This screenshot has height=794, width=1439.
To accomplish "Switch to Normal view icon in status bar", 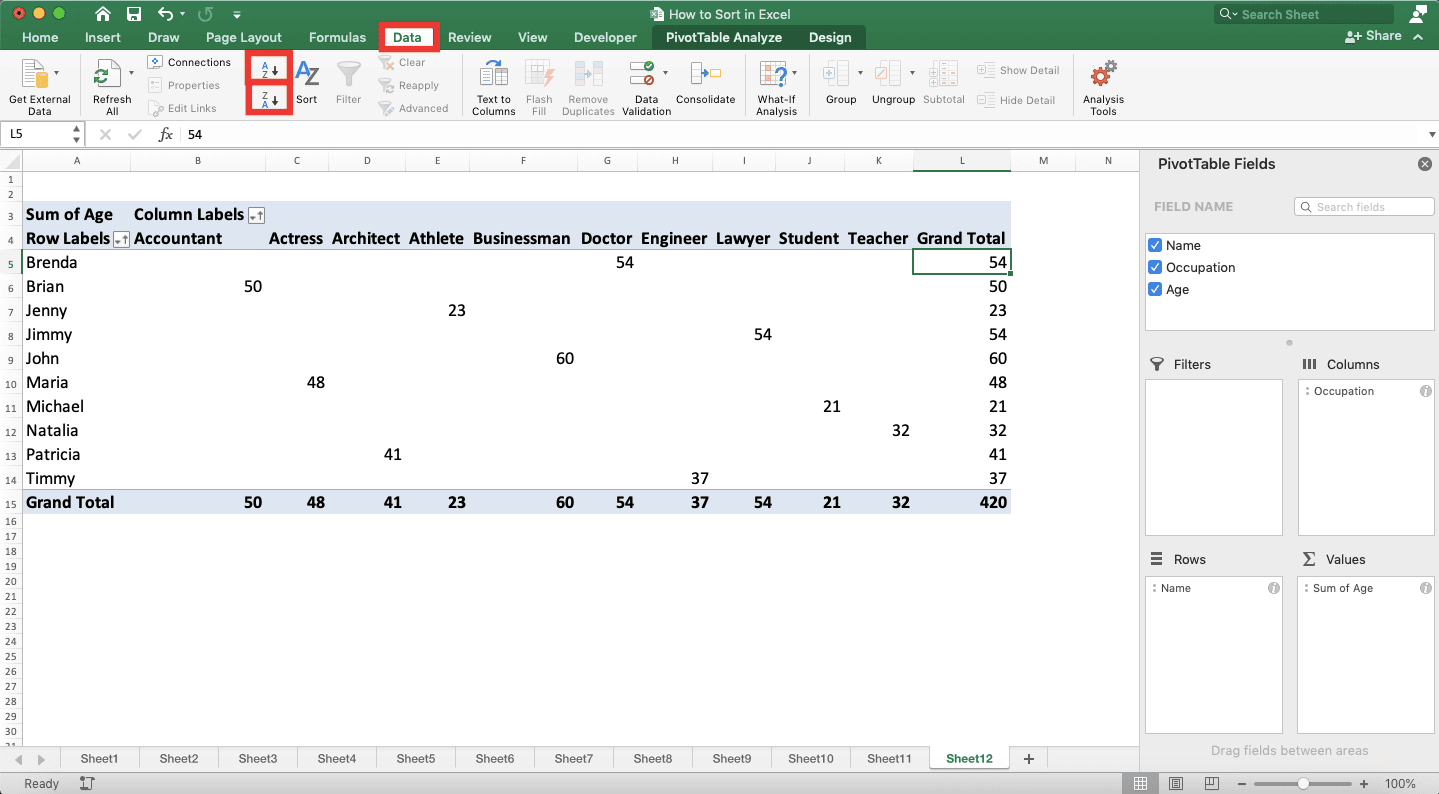I will pos(1141,784).
